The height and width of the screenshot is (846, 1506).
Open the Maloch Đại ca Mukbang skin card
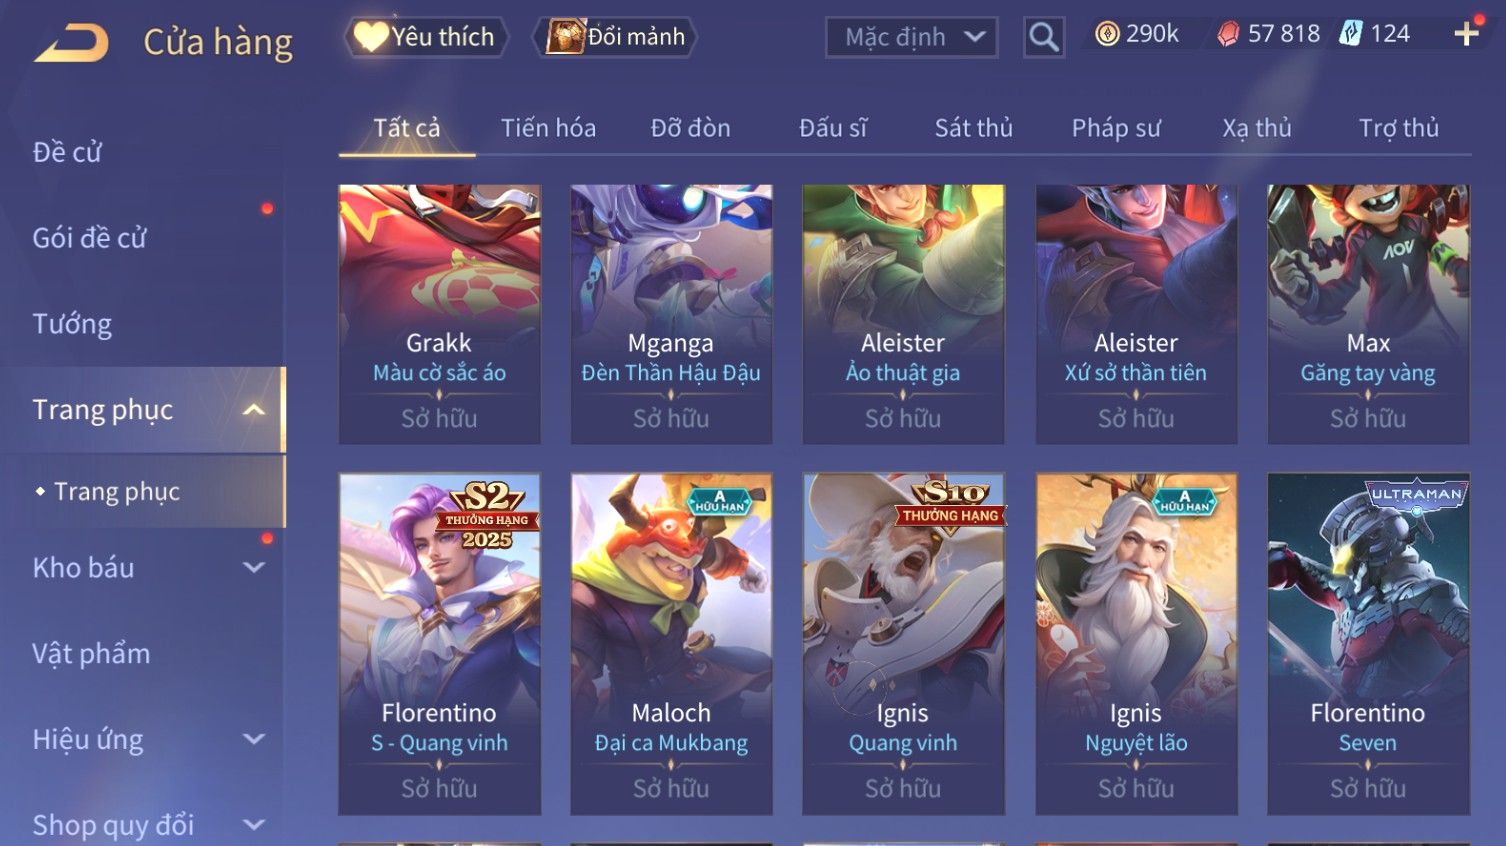point(671,644)
